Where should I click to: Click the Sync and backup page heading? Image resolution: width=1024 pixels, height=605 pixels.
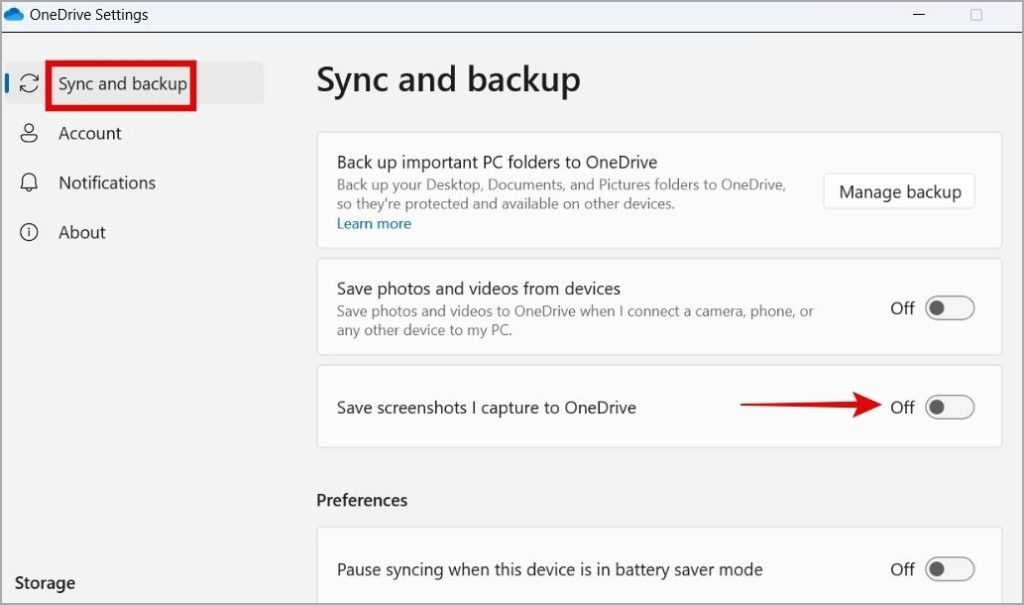point(448,80)
